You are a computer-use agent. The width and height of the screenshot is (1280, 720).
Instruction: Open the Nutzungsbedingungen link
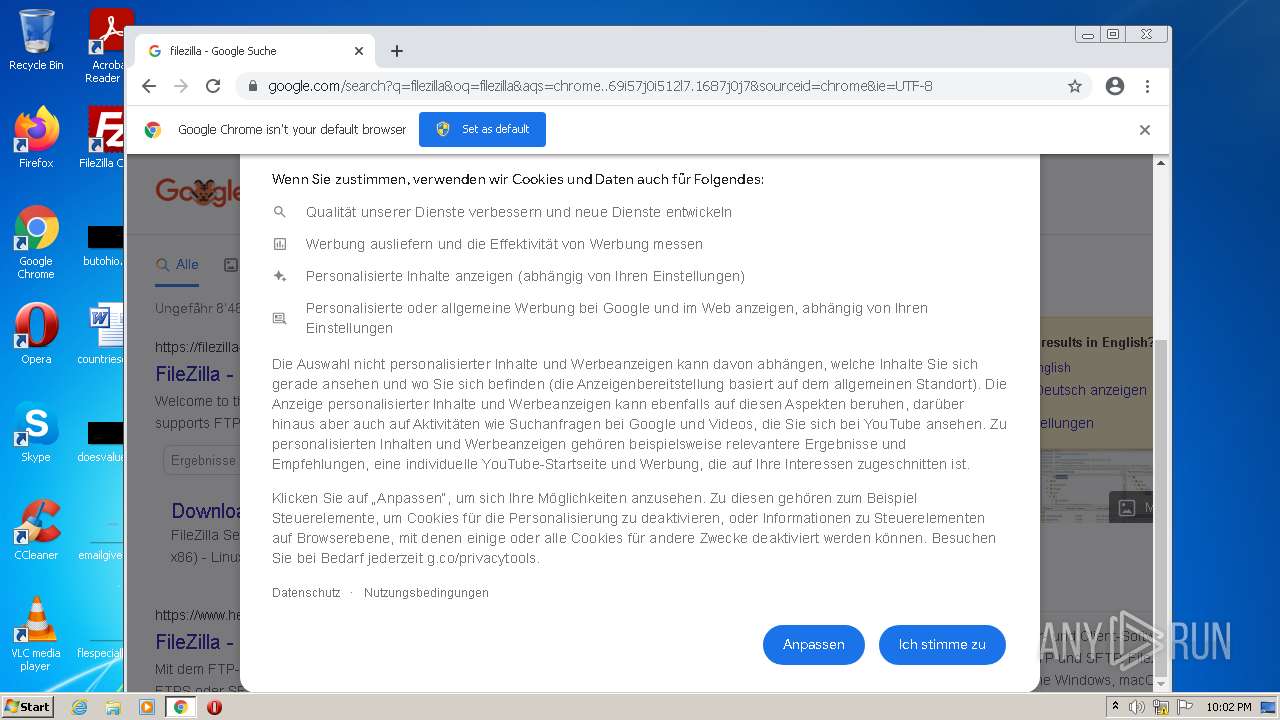point(426,593)
